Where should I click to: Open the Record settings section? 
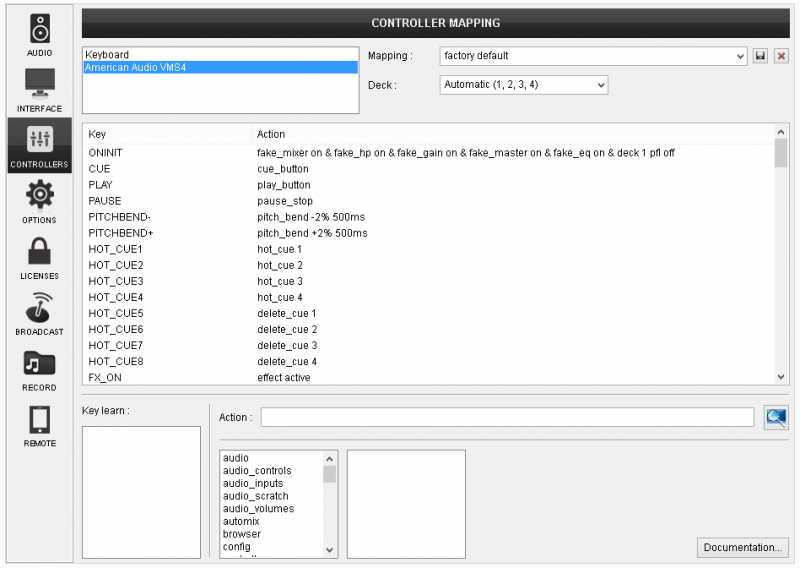(x=40, y=368)
